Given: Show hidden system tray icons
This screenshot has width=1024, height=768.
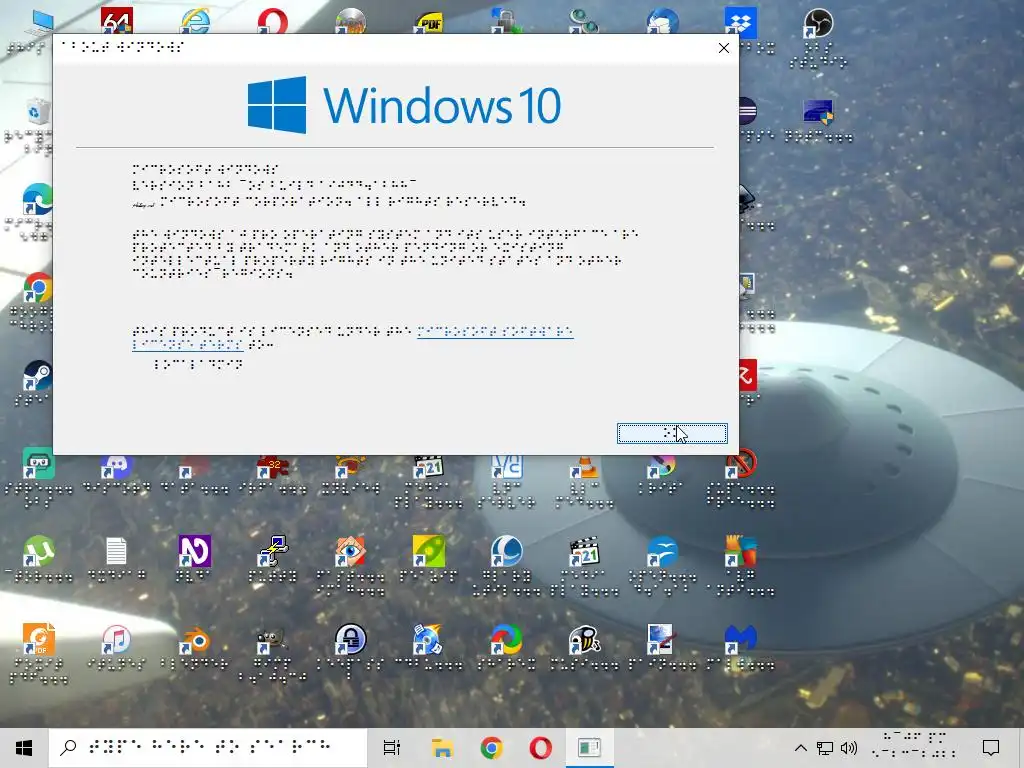Looking at the screenshot, I should [x=801, y=748].
